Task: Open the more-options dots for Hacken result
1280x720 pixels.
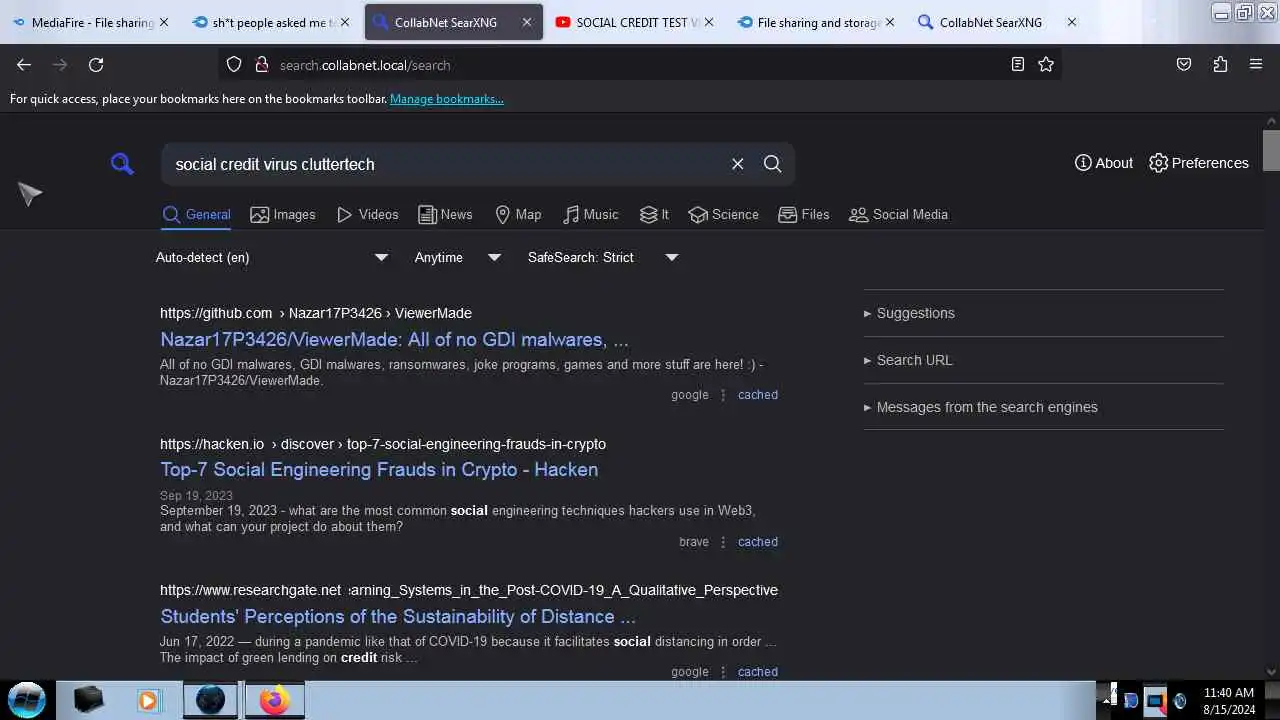Action: (723, 542)
